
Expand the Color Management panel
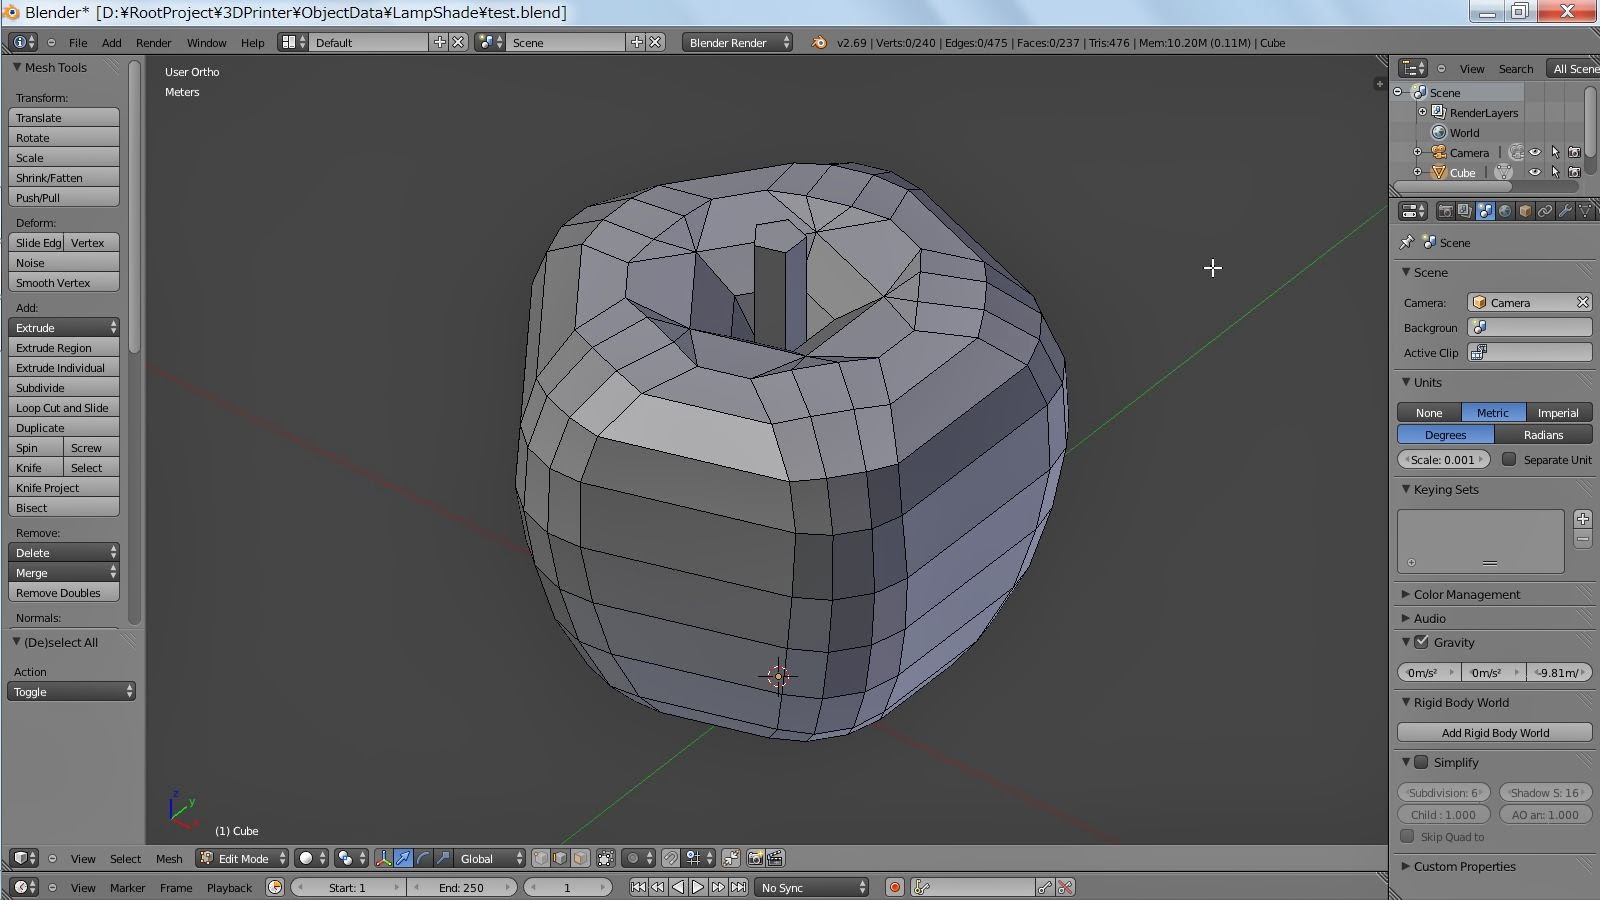click(1466, 595)
